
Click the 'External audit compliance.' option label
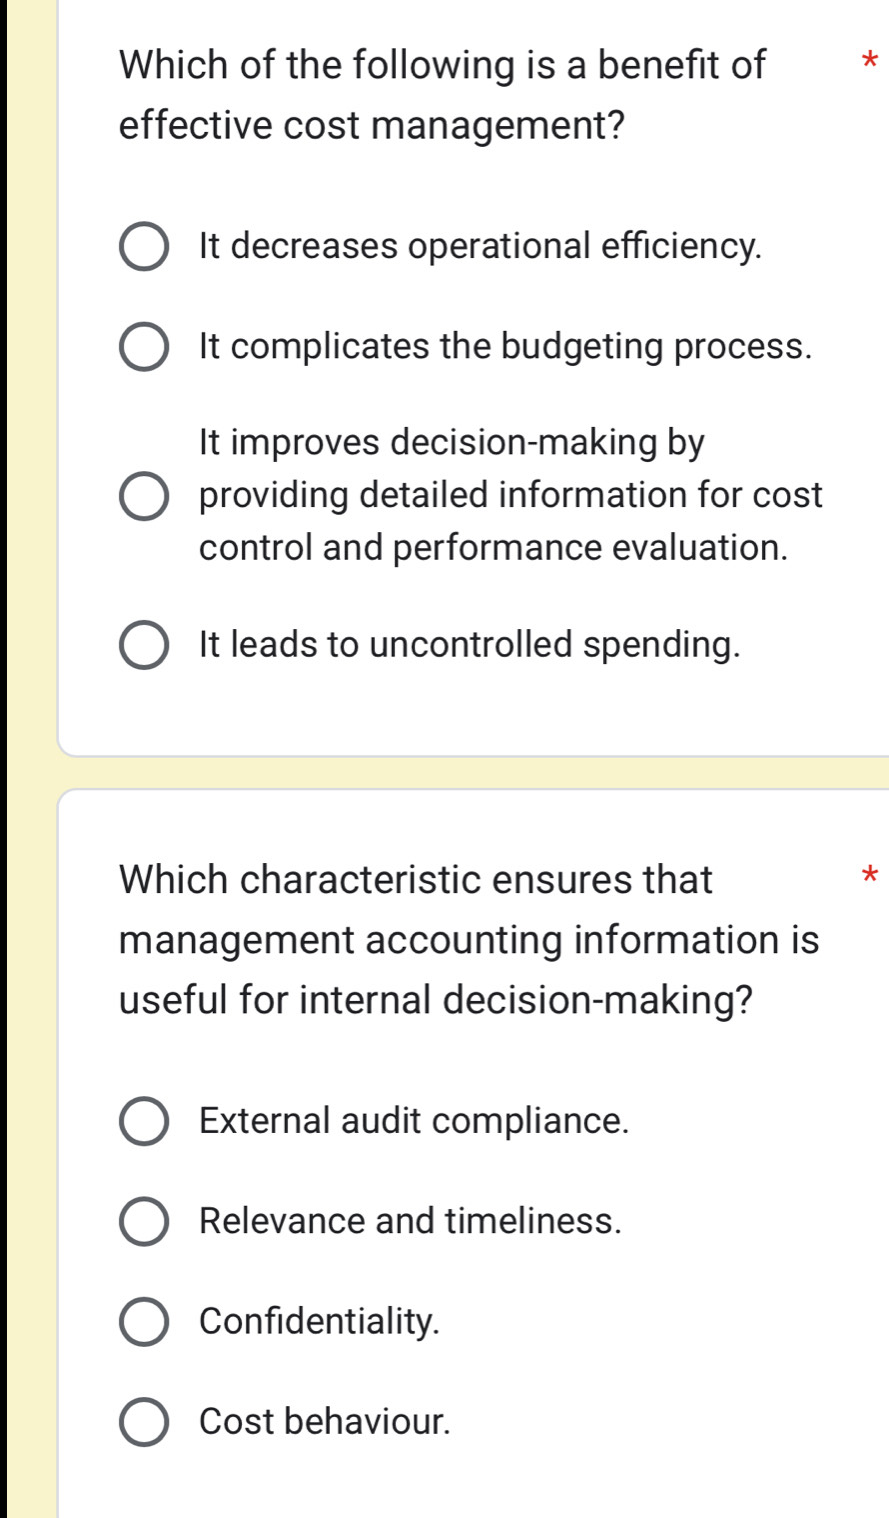click(x=415, y=1121)
